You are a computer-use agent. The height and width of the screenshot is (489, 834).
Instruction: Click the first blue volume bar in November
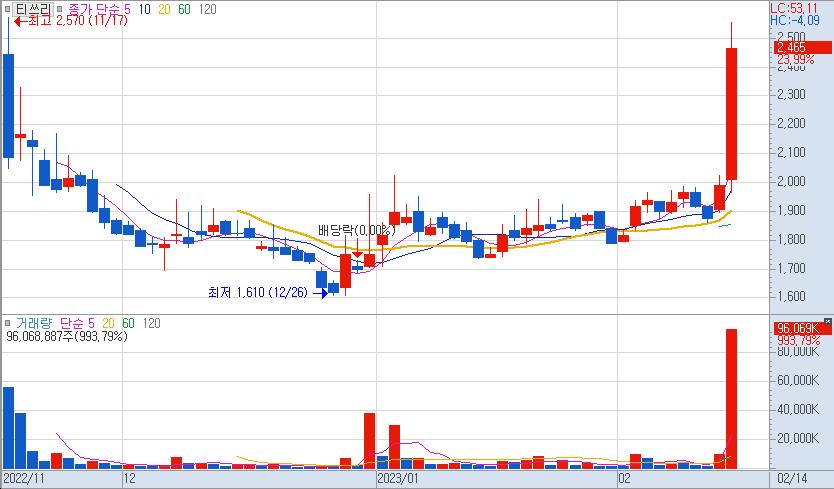9,428
